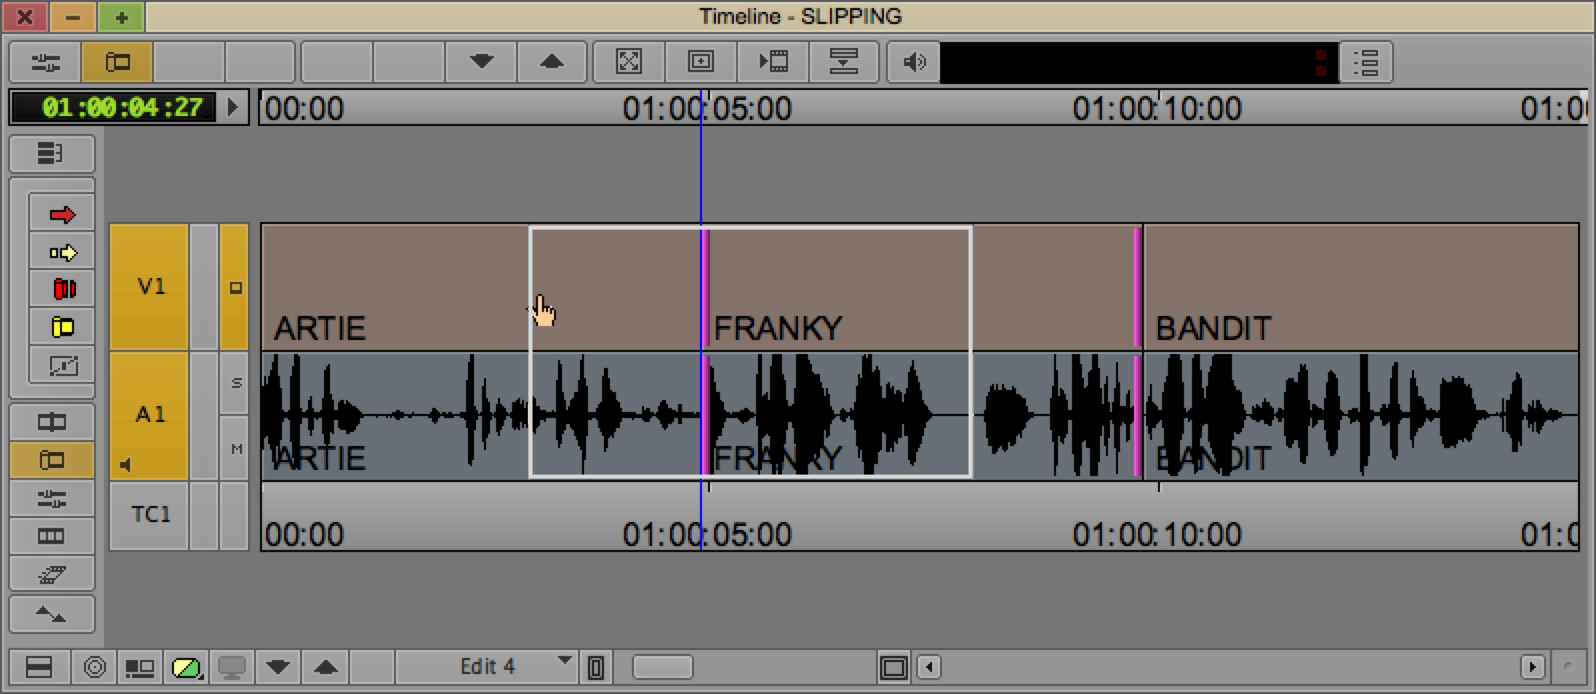The width and height of the screenshot is (1596, 694).
Task: Open Effect Mode sliders icon in the left panel
Action: [x=51, y=498]
